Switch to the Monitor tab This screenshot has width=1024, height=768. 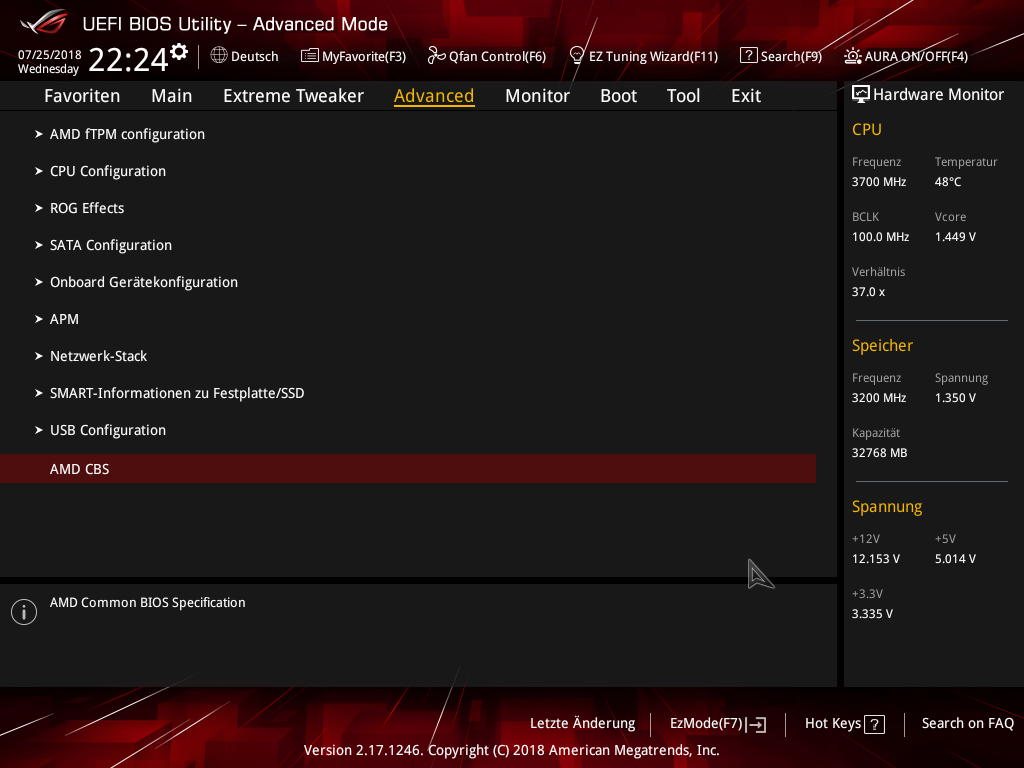(x=537, y=96)
